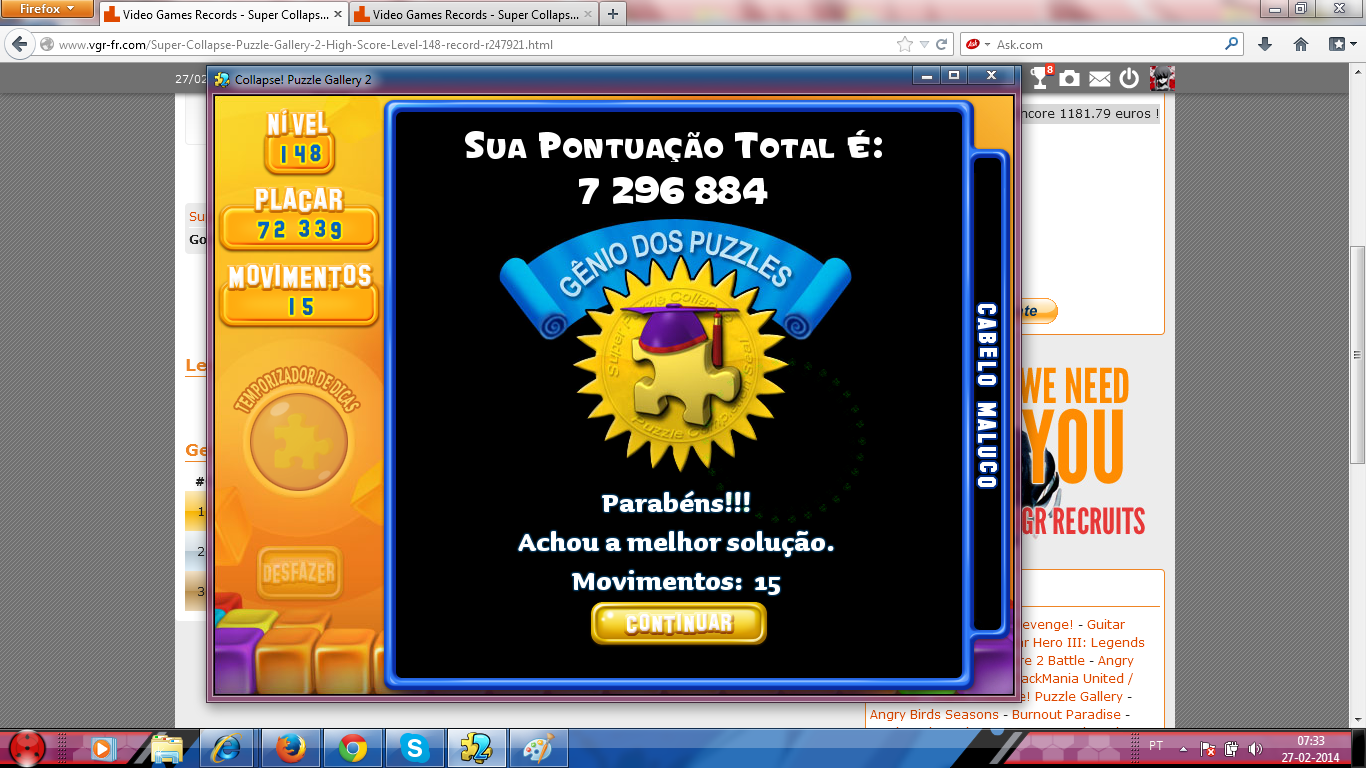Open the envelope messages icon
The width and height of the screenshot is (1366, 768).
1100,78
